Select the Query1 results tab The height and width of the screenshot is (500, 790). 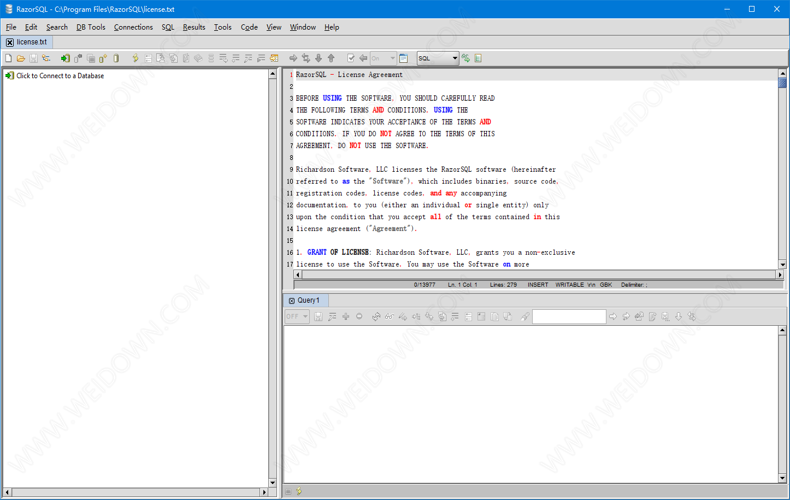point(308,300)
